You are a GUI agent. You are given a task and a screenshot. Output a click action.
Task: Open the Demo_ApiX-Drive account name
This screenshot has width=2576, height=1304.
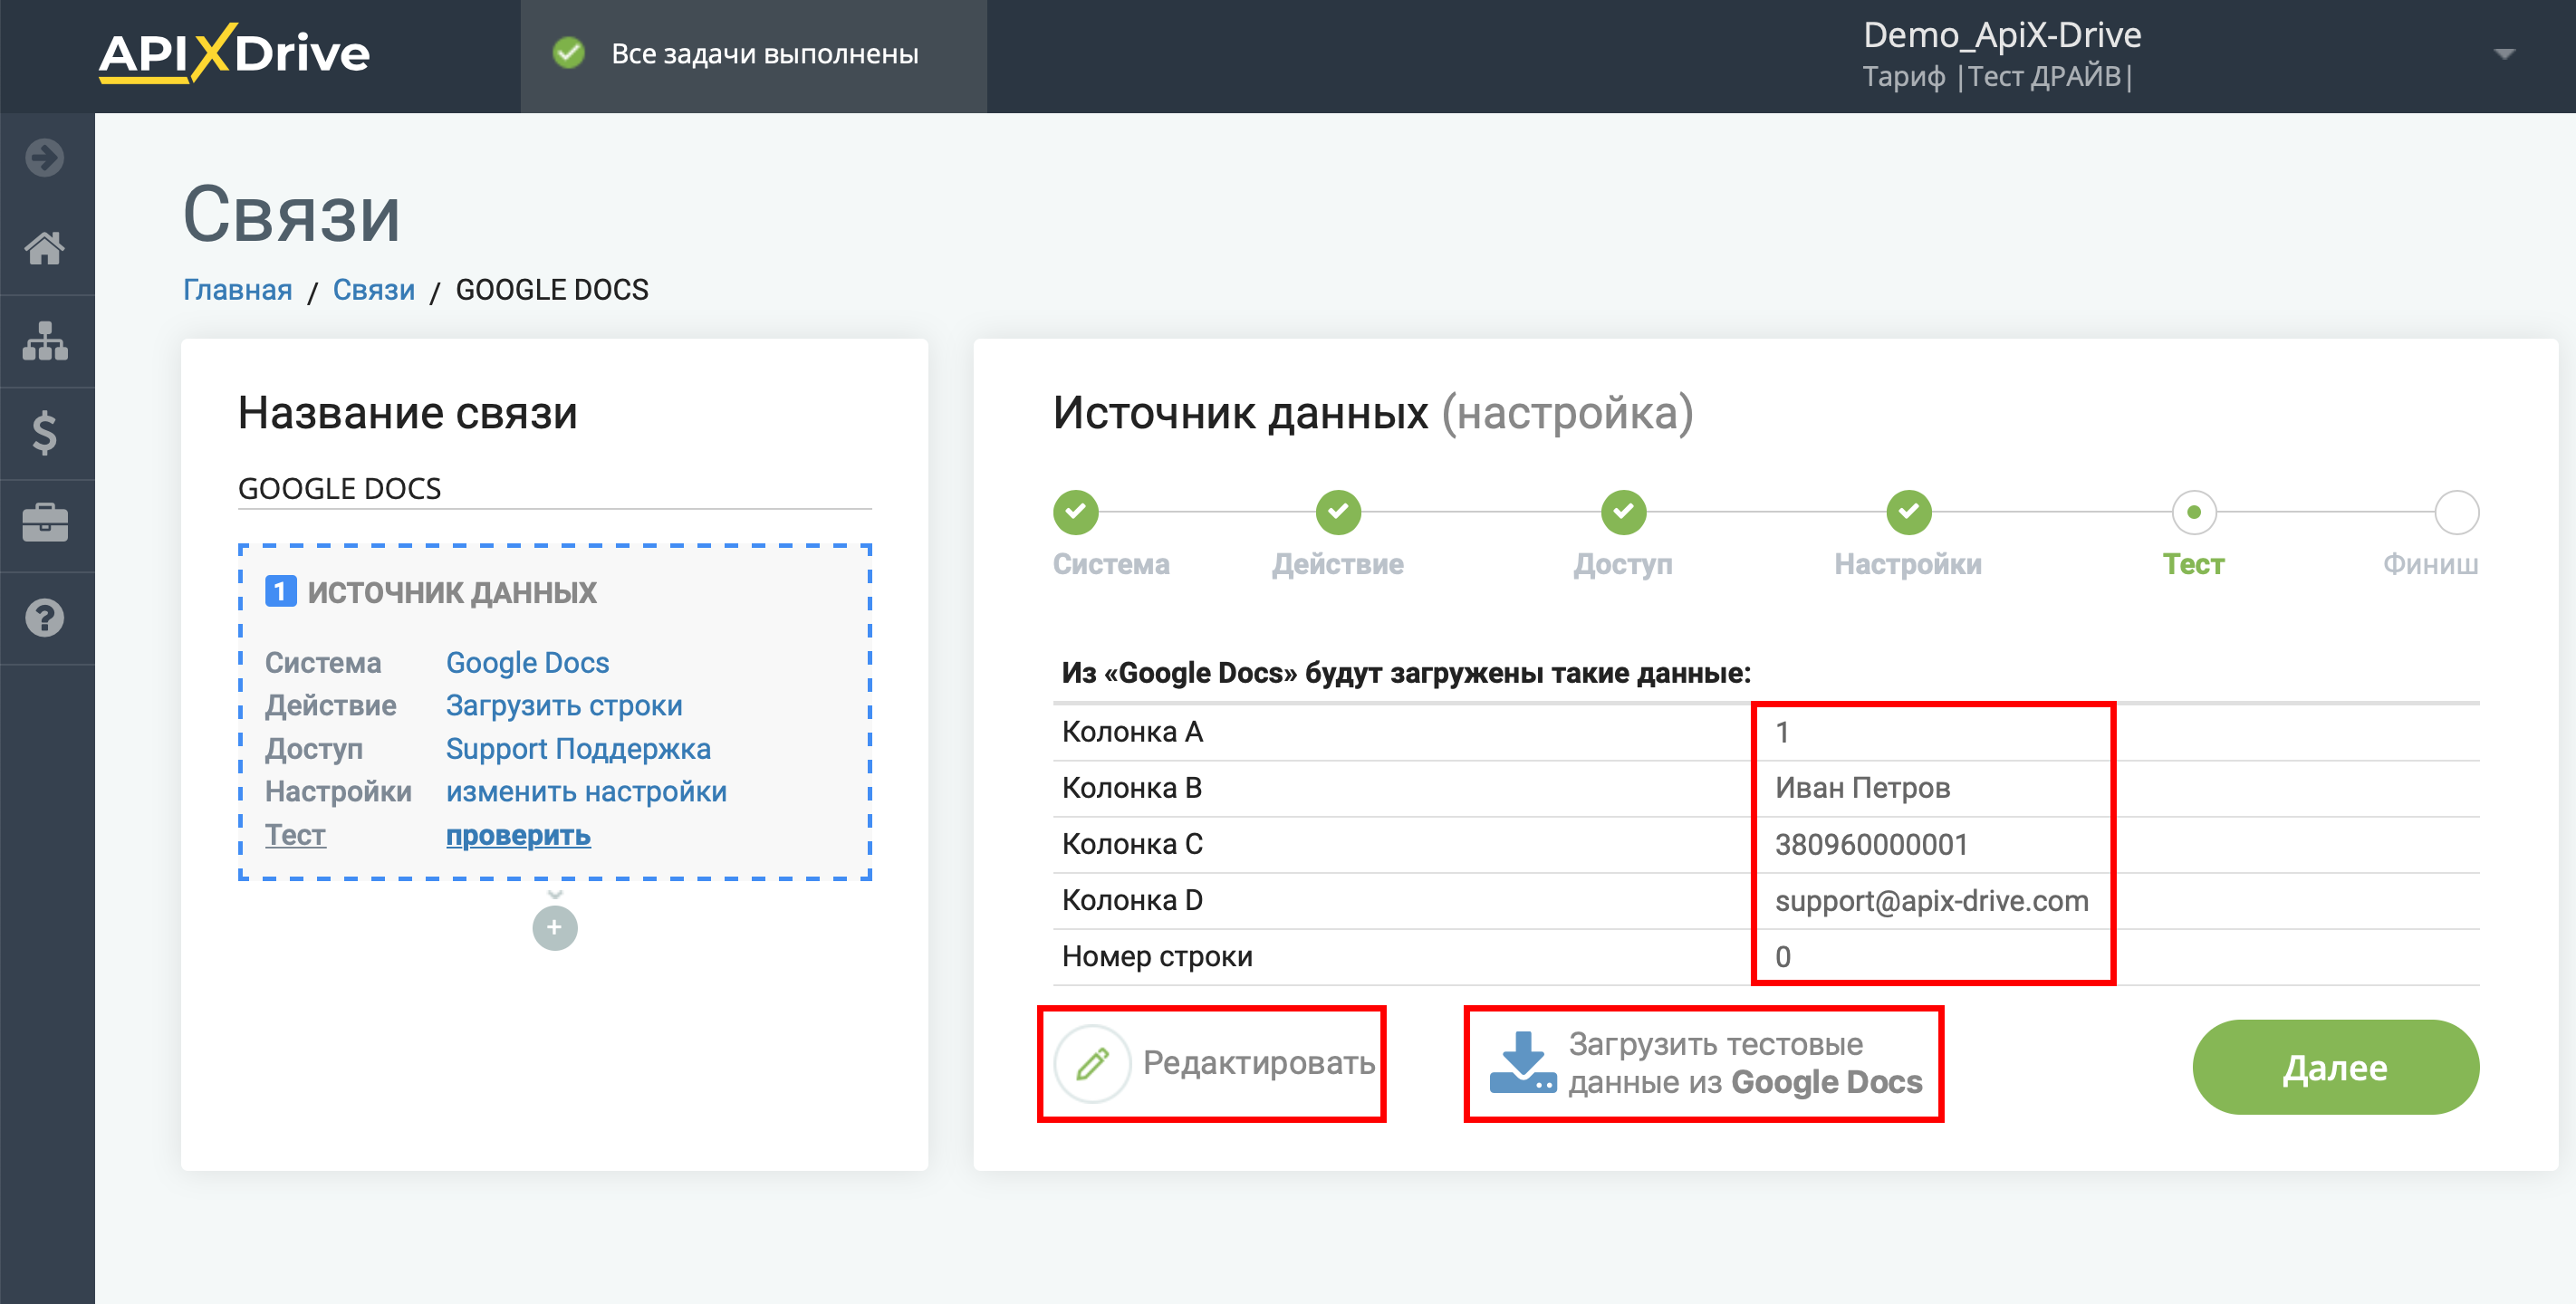2002,35
